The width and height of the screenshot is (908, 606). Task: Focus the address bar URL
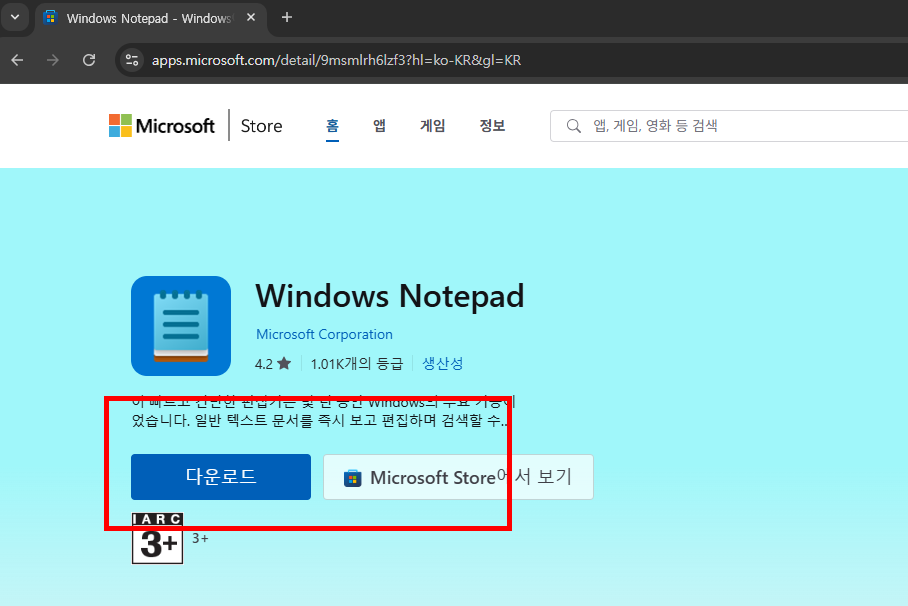[336, 60]
